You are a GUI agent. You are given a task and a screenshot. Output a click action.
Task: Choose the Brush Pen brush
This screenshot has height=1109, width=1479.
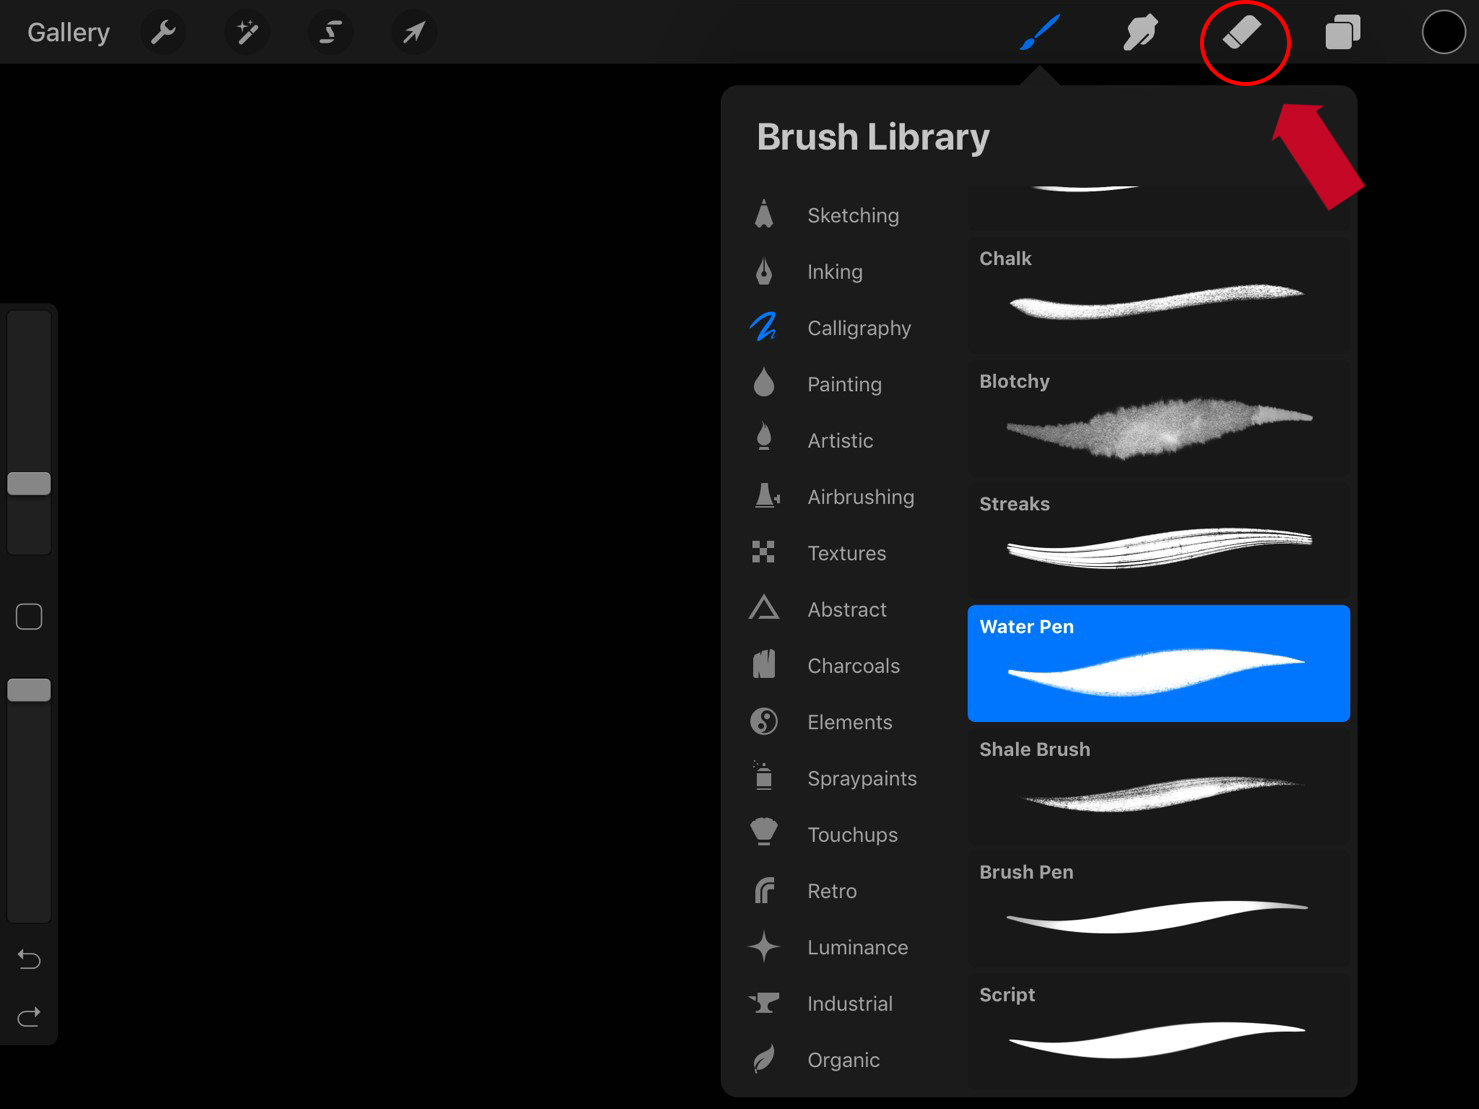[1158, 907]
